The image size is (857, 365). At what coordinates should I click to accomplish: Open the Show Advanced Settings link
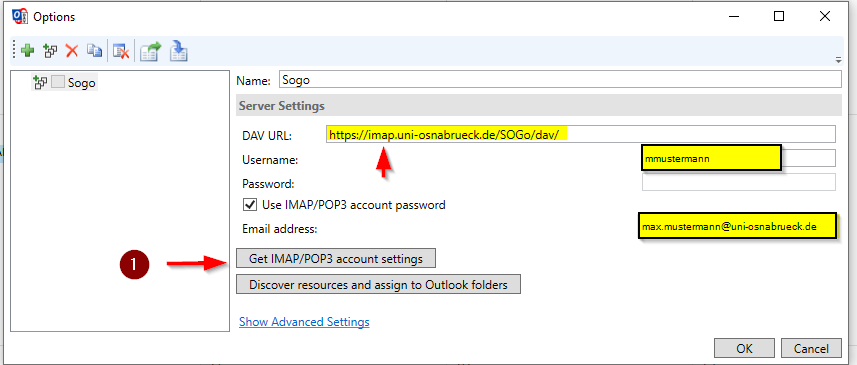pyautogui.click(x=304, y=322)
